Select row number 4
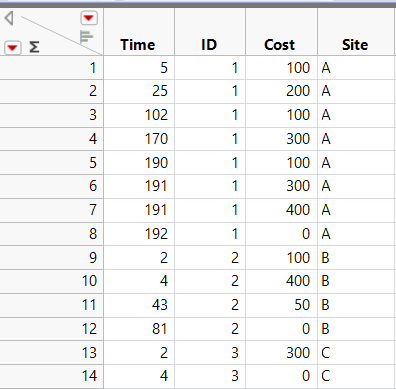396x389 pixels. [52, 139]
